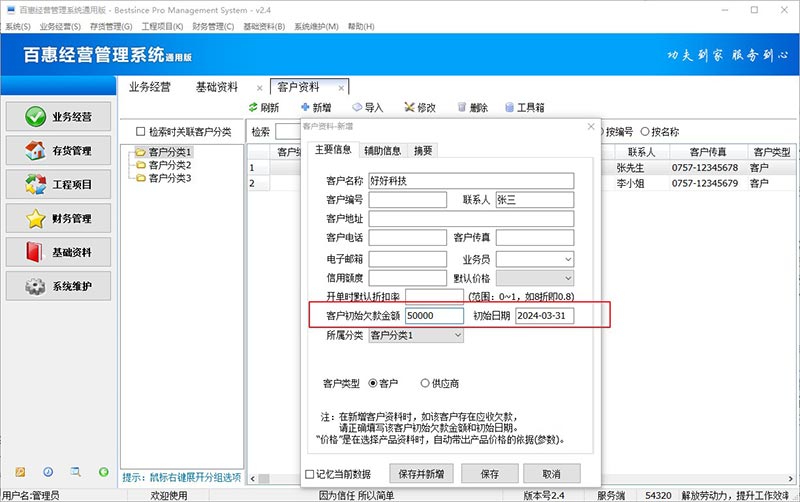Close the 客户资料-新增 dialog
Viewport: 800px width, 502px height.
[x=591, y=126]
